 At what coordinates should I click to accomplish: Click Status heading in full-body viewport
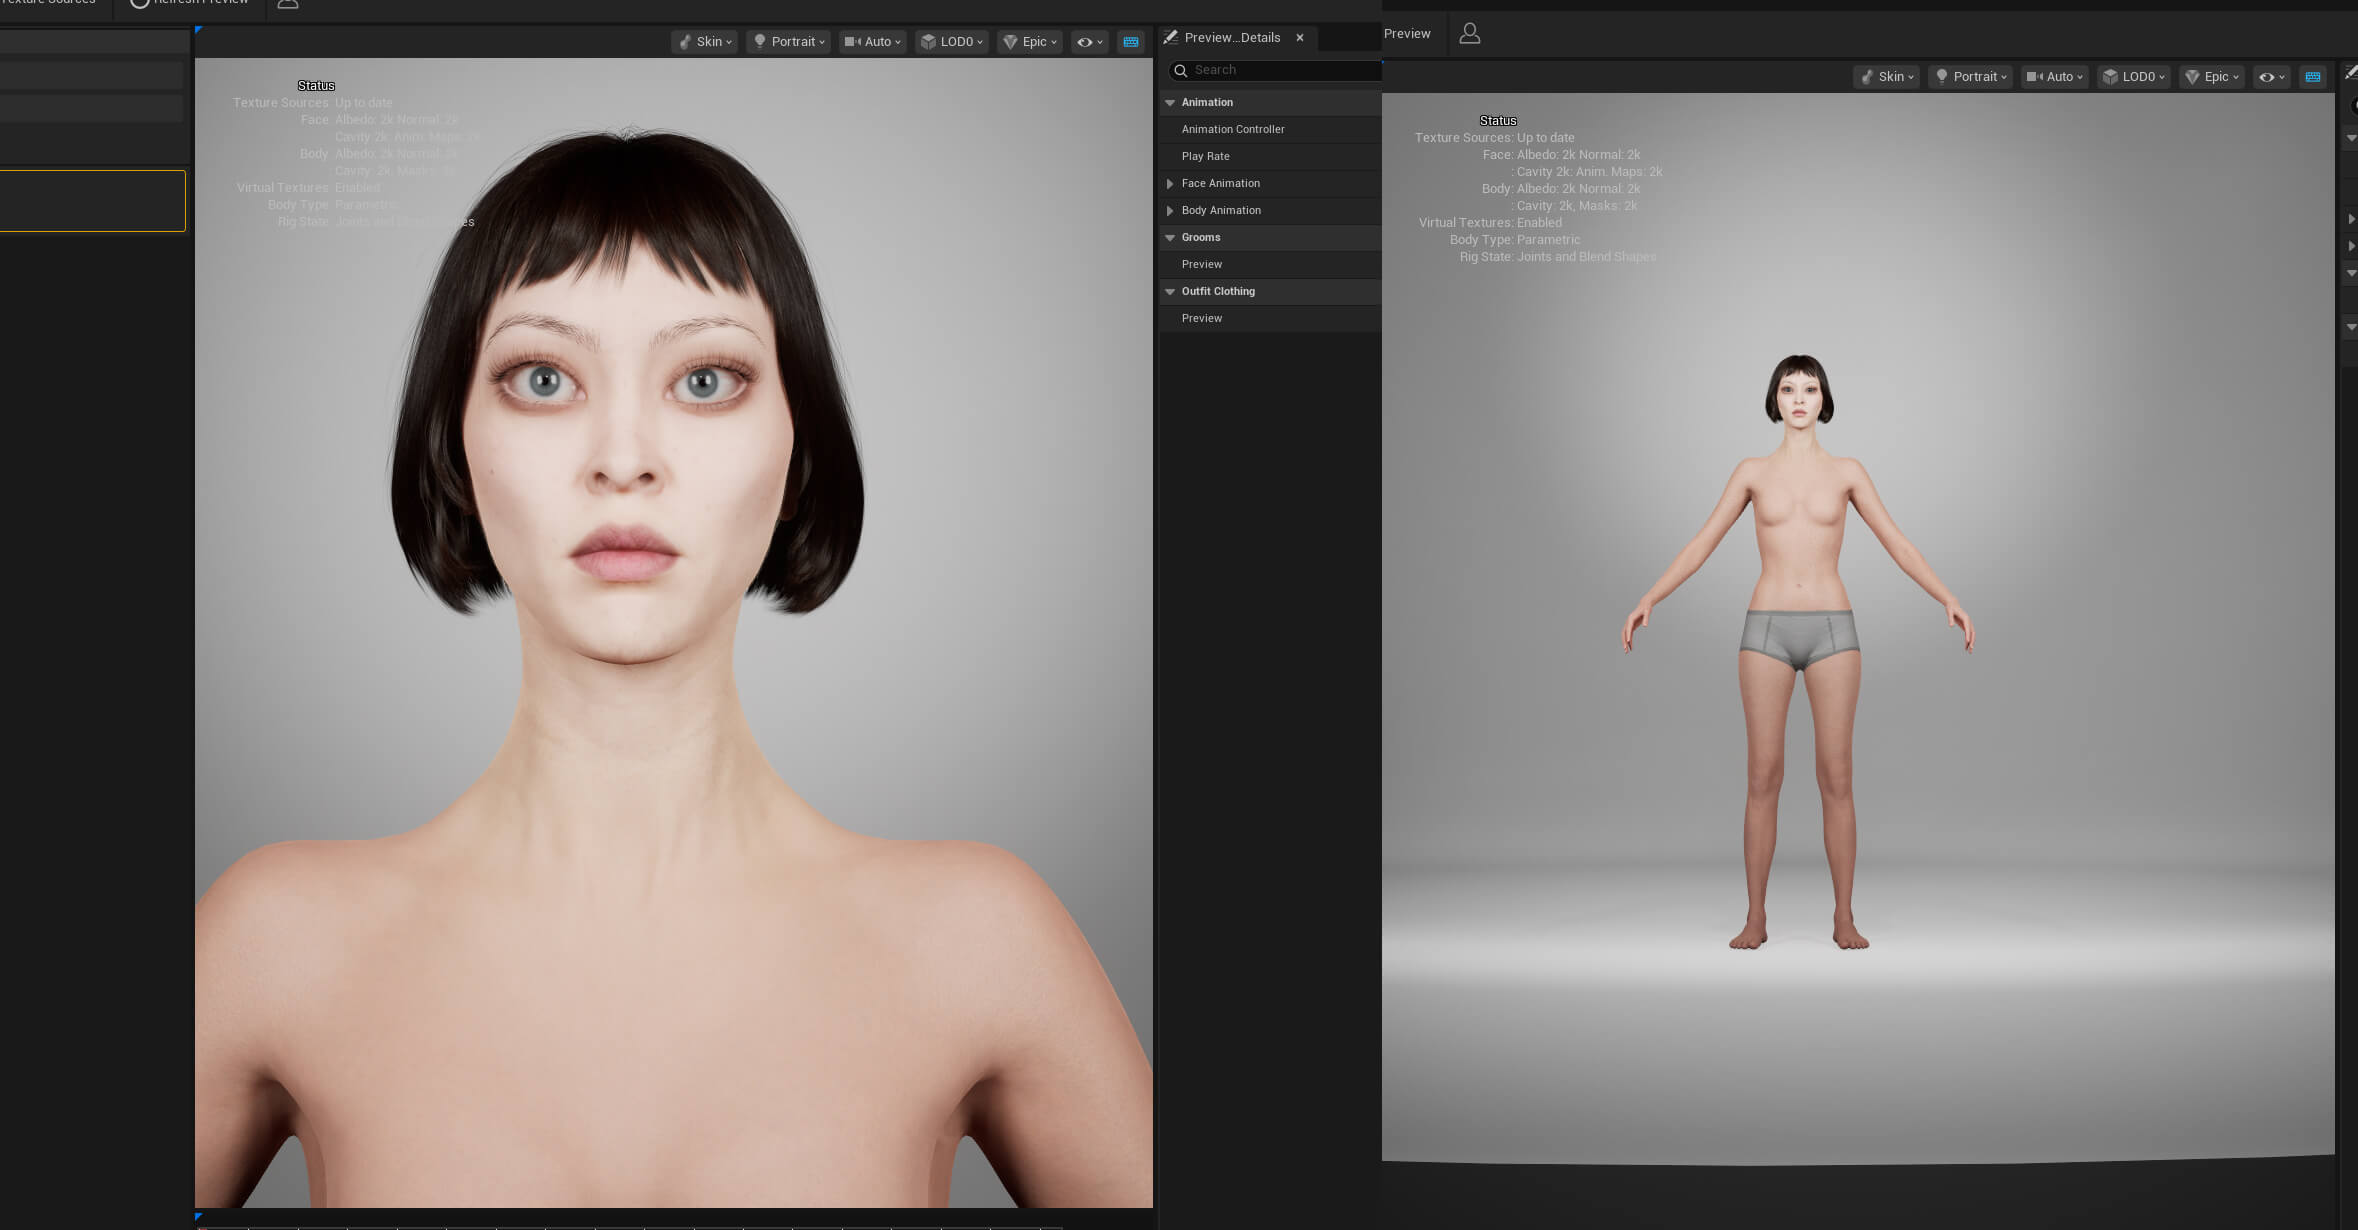coord(1498,121)
